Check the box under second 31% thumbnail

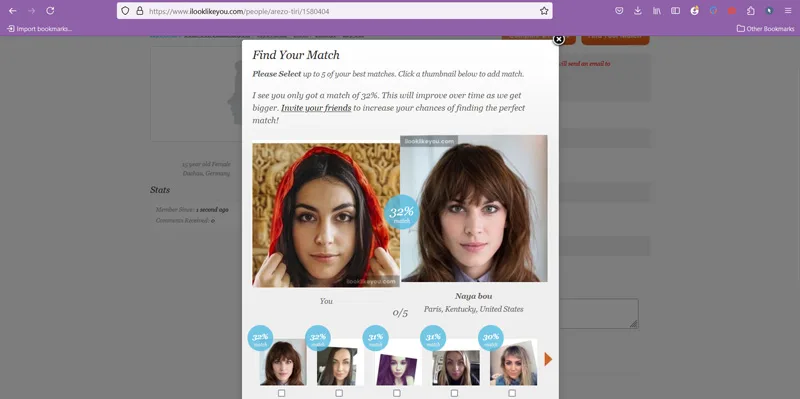pyautogui.click(x=455, y=393)
